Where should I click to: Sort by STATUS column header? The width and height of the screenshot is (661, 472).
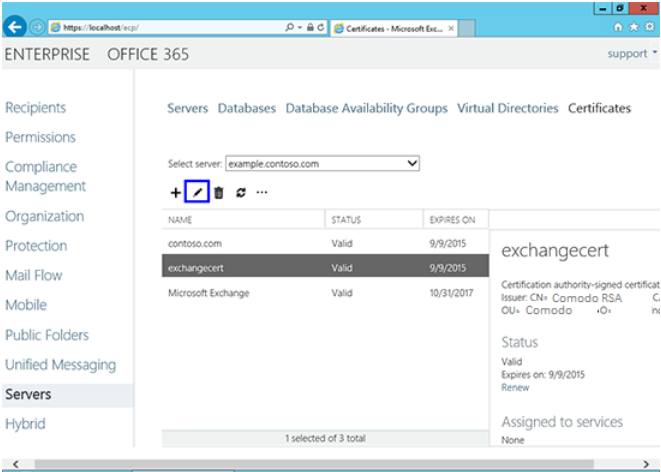point(373,220)
